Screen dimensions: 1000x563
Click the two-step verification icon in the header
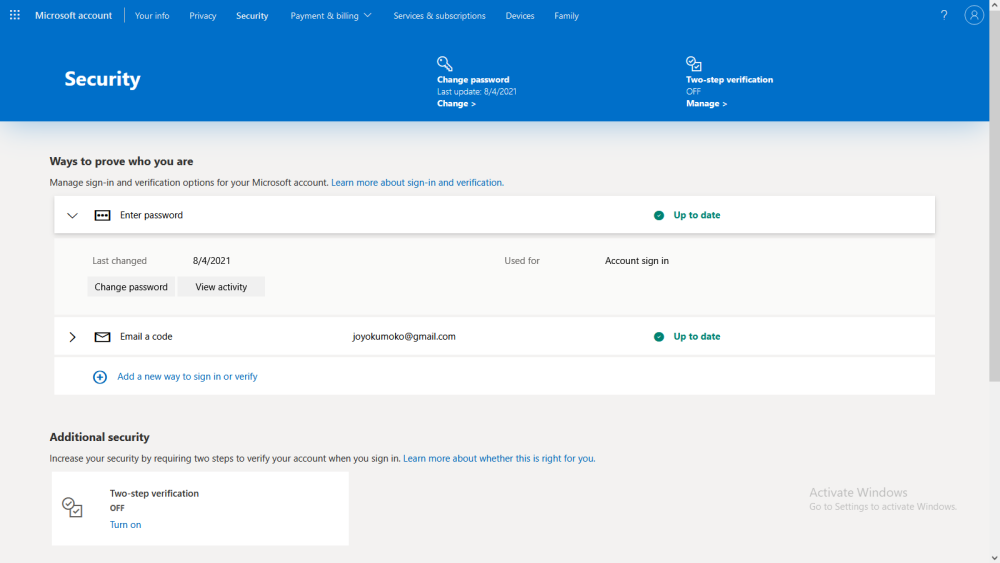point(694,63)
